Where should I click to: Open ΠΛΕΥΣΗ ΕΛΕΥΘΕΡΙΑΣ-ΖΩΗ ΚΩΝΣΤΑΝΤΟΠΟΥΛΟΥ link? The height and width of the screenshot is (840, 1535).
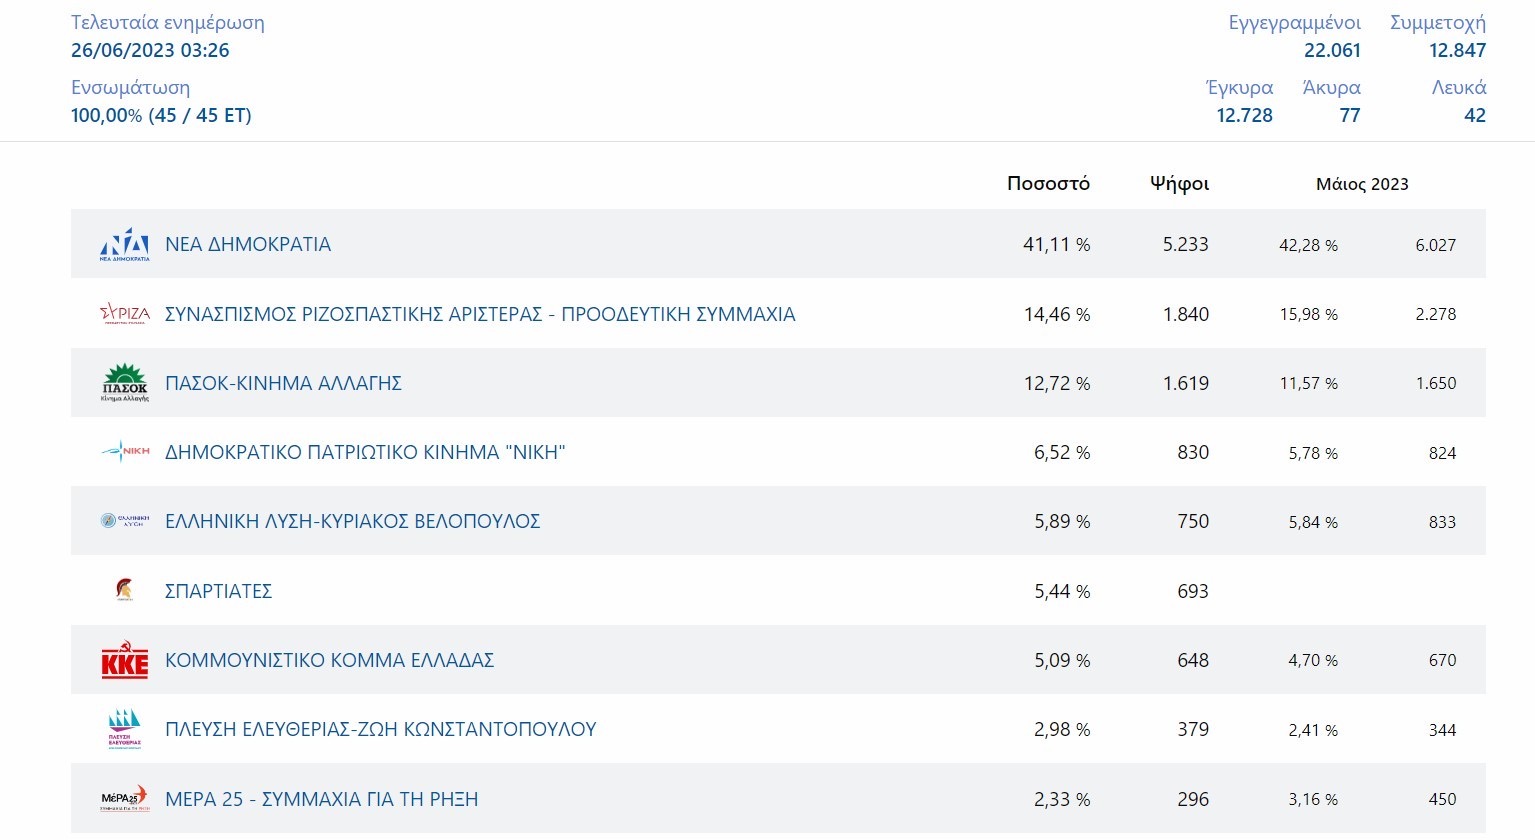click(380, 729)
